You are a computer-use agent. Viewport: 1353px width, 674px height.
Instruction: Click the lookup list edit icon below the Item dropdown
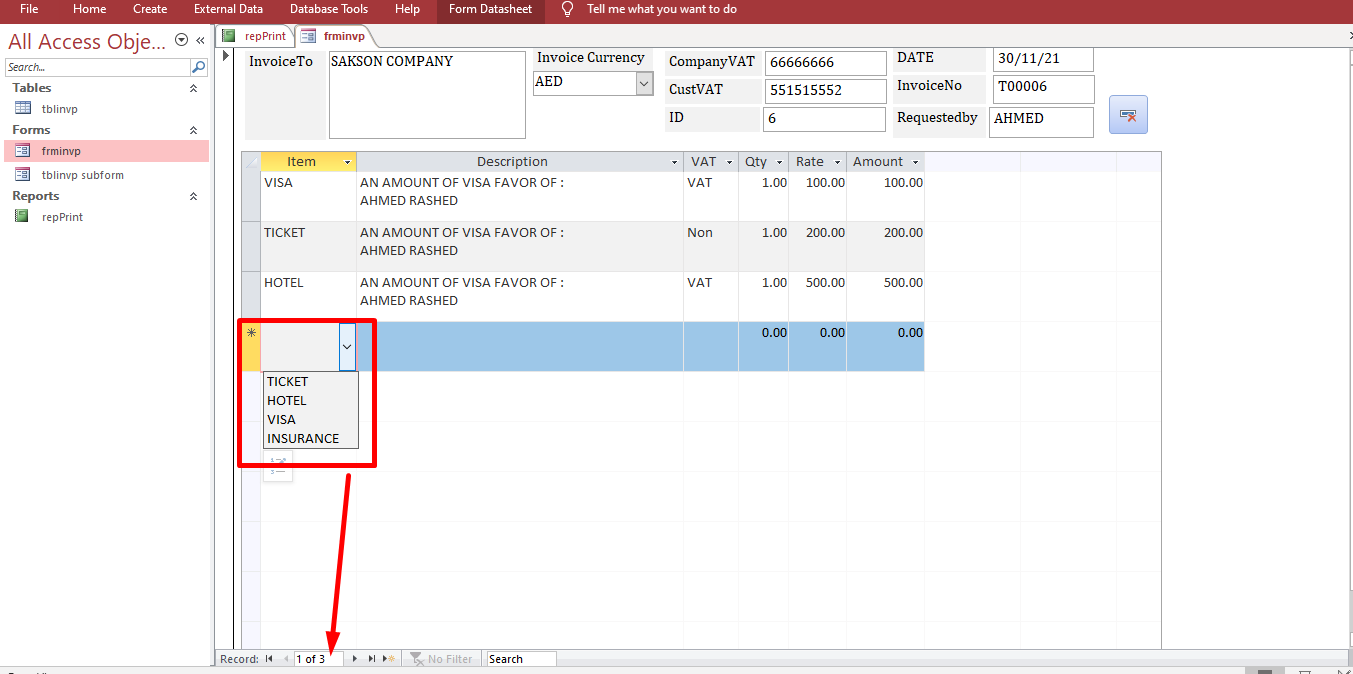pos(278,466)
